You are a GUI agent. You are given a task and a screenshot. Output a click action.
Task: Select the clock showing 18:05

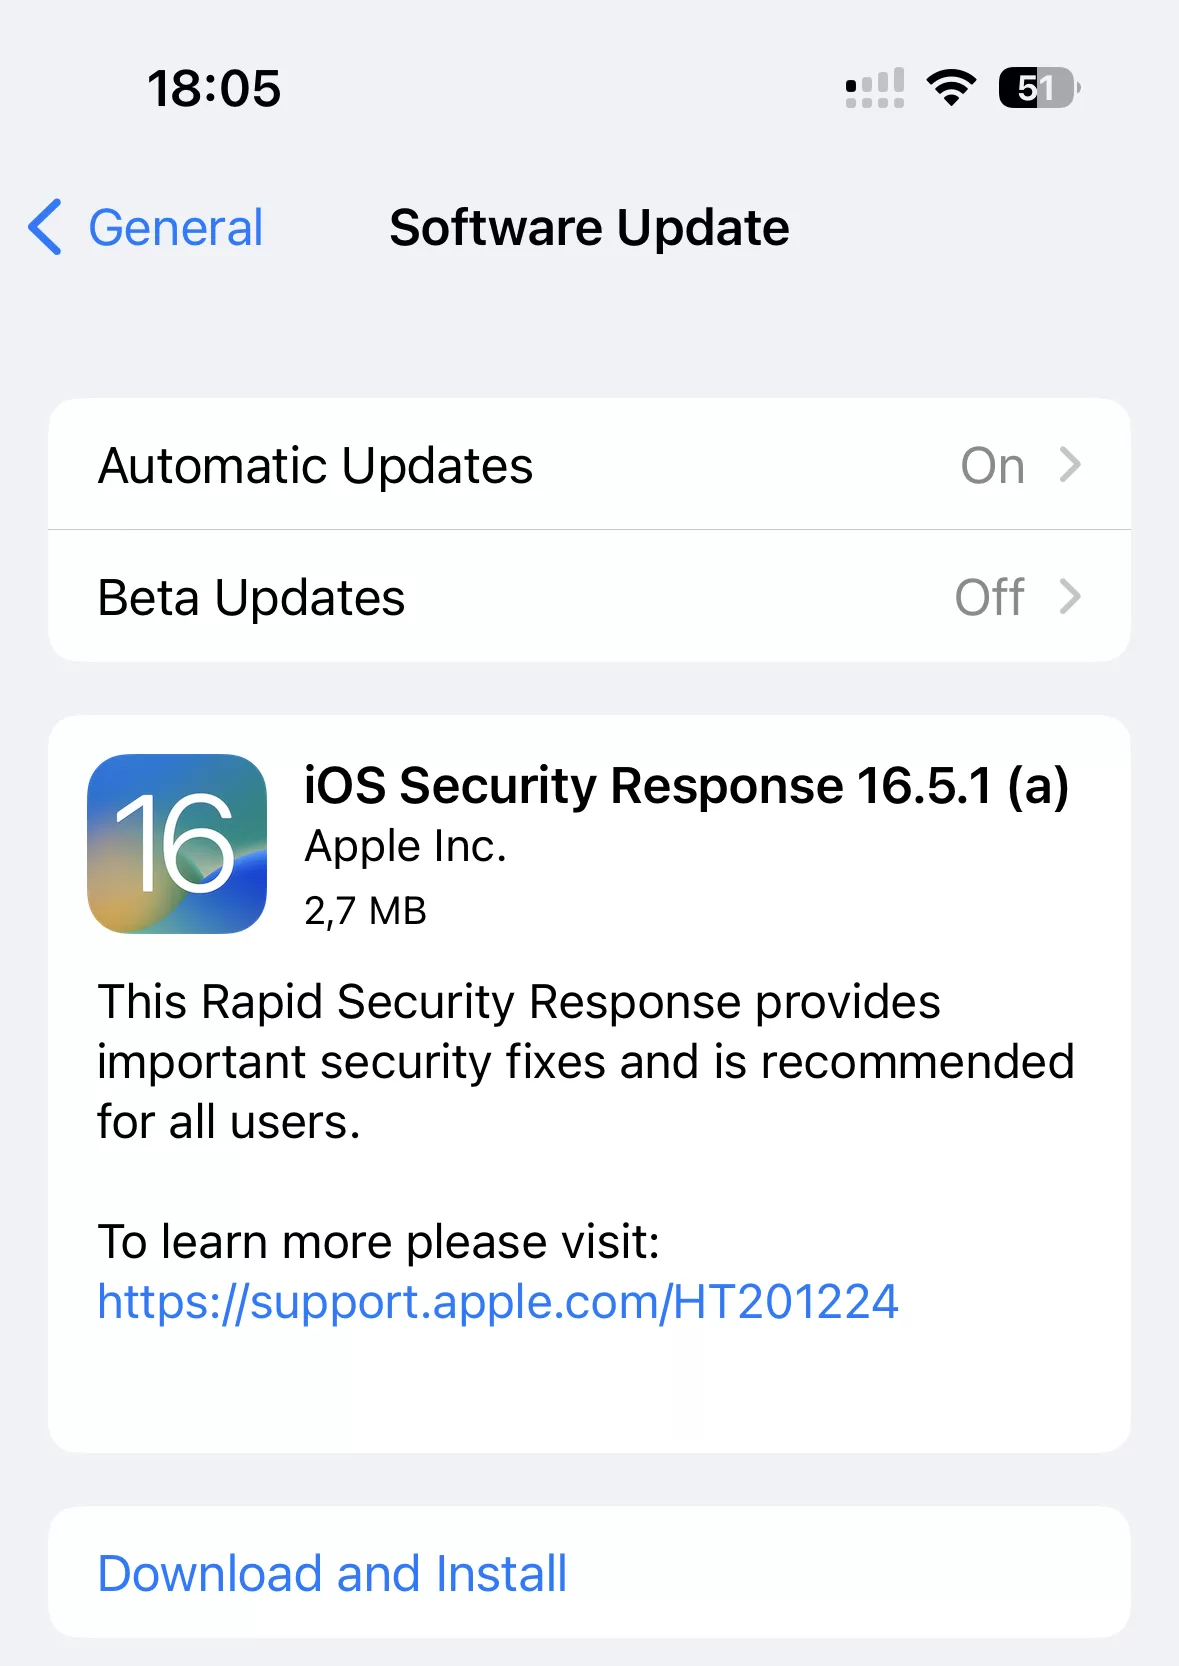(x=213, y=88)
